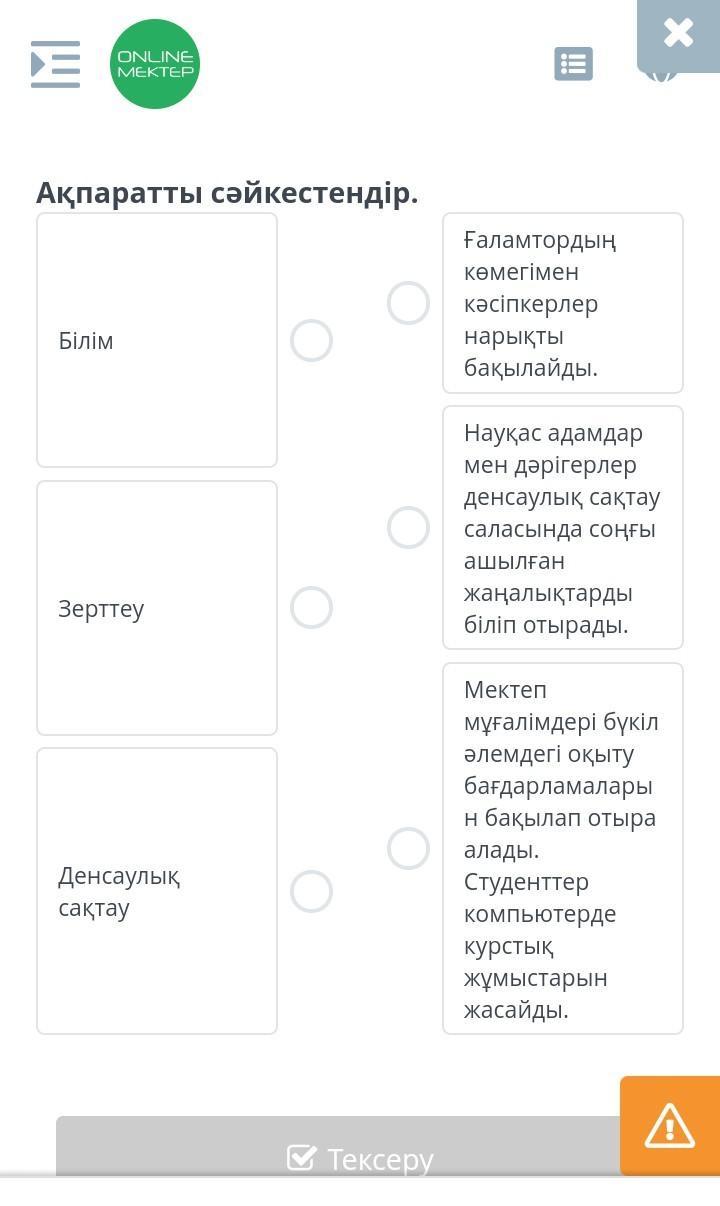Close the lesson with the X button
This screenshot has height=1206, width=720.
click(678, 34)
